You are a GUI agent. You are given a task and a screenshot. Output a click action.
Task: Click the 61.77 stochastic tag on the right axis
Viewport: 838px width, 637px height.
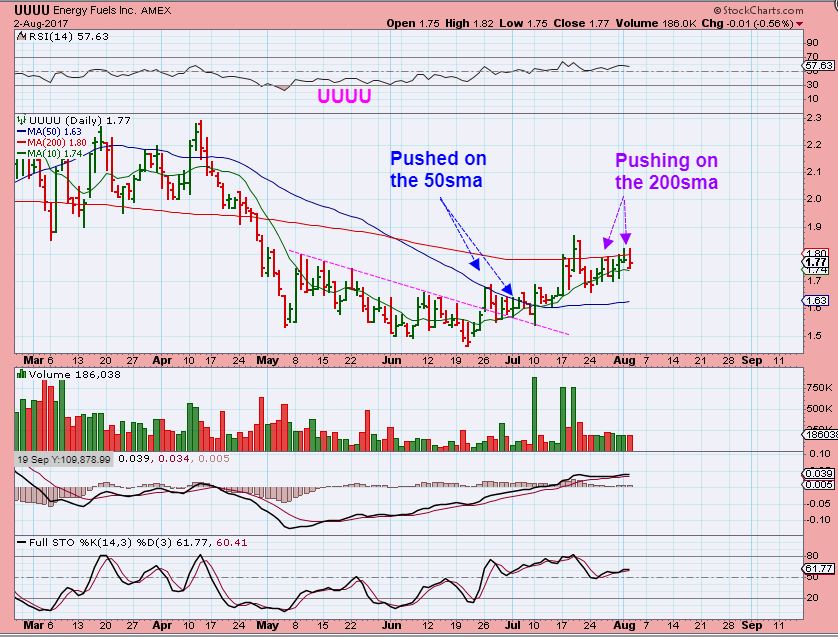(818, 569)
